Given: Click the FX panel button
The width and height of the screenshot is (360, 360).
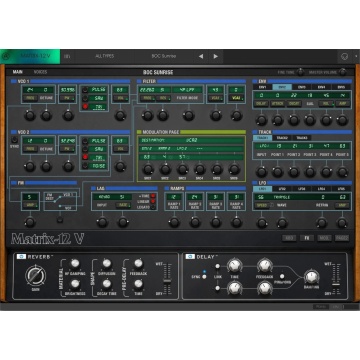Looking at the screenshot, I should pyautogui.click(x=307, y=238).
